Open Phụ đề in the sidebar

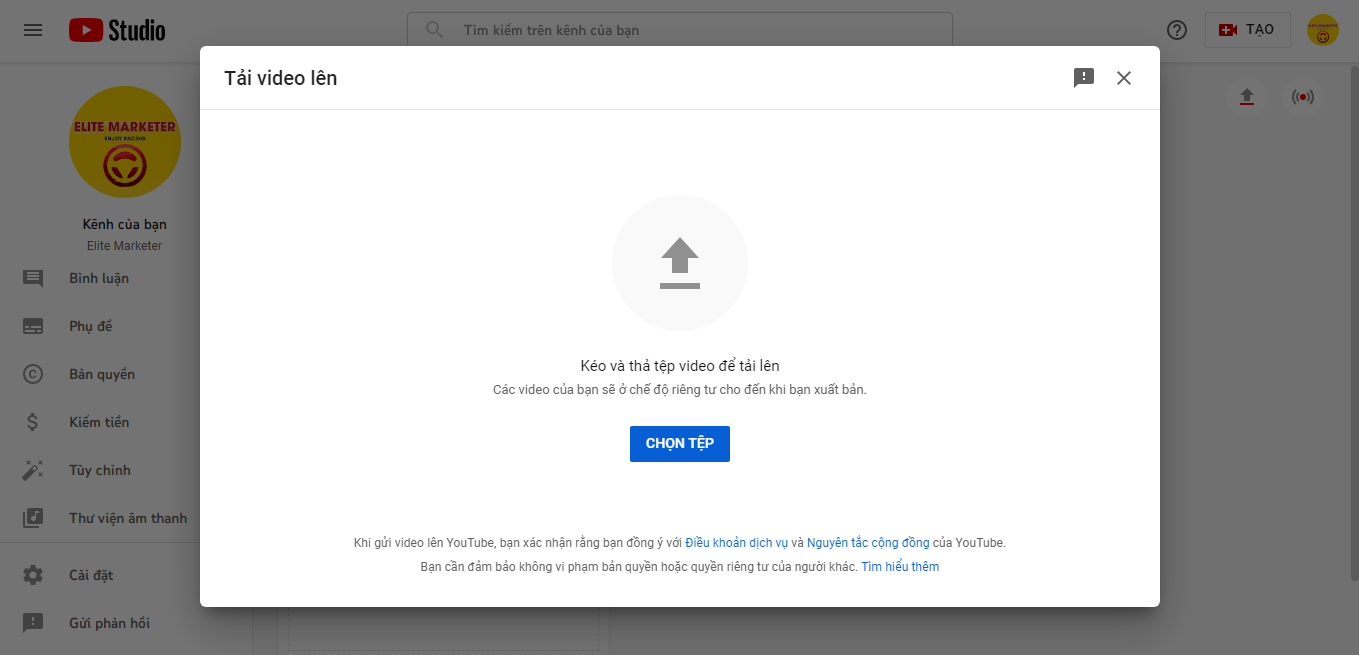pyautogui.click(x=91, y=326)
